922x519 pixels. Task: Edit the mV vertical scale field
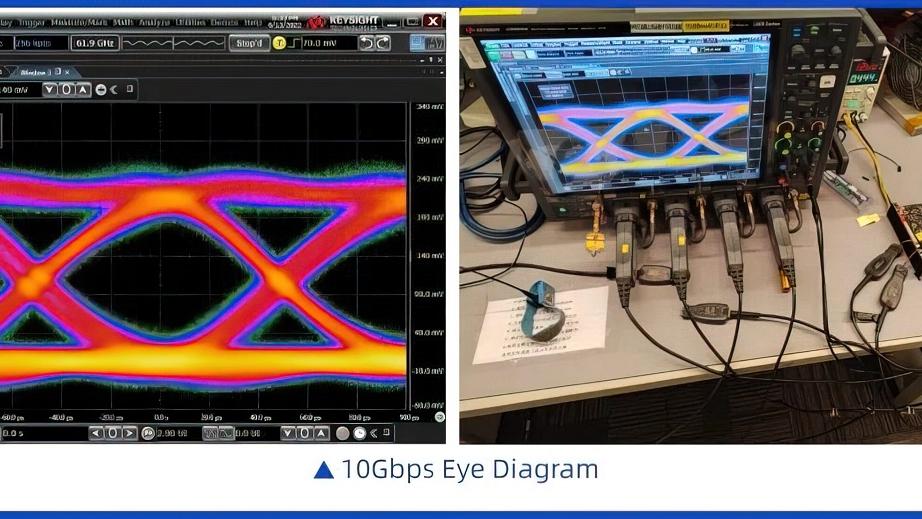[20, 89]
